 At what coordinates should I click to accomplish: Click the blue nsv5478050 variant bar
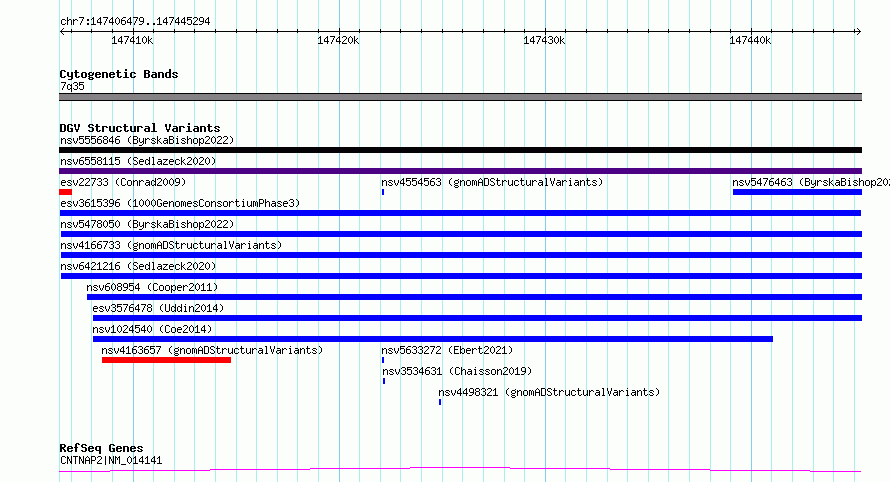coord(461,234)
